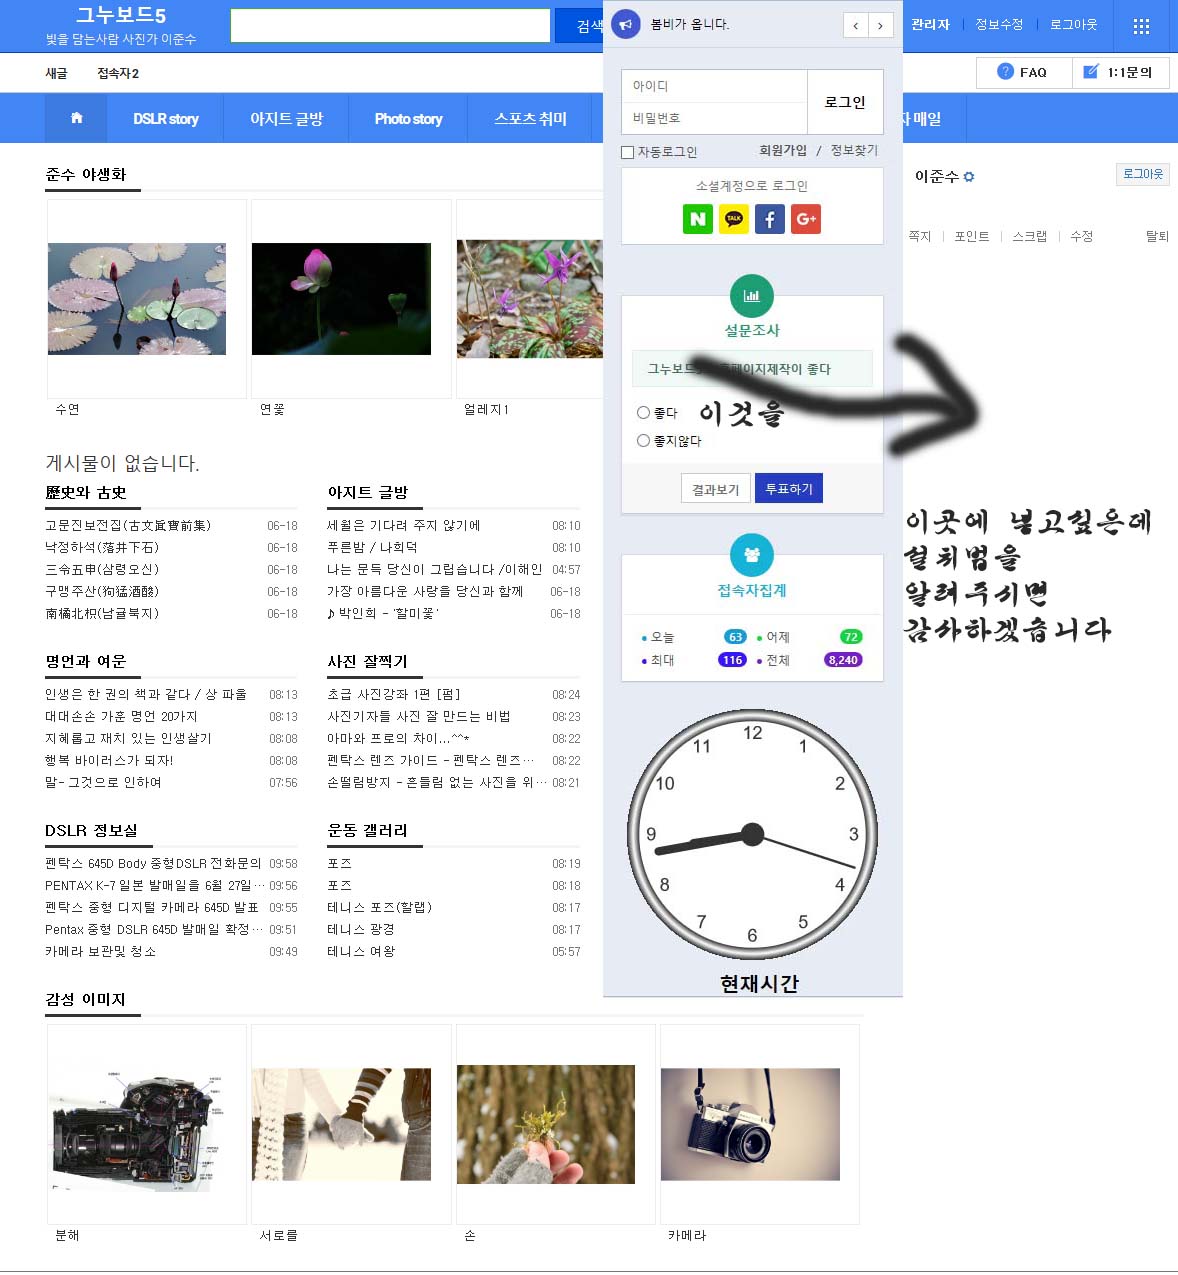Screen dimensions: 1178x1275
Task: Open the DSLR story menu
Action: coord(166,118)
